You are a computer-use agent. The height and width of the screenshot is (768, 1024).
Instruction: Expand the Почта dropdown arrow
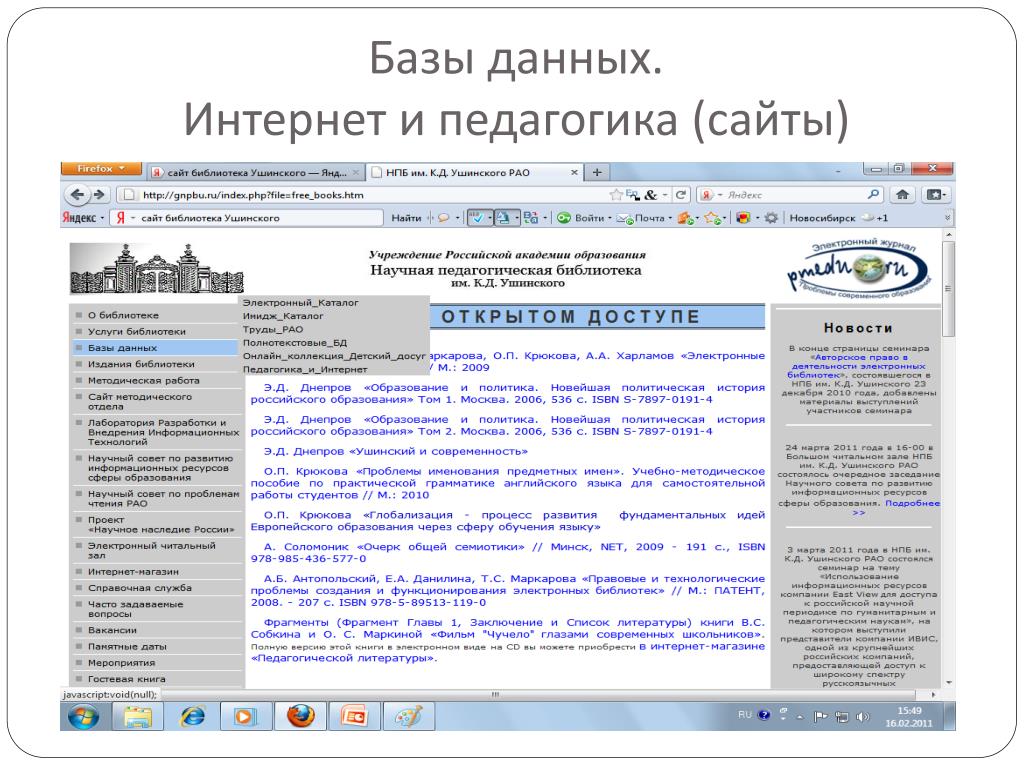click(x=670, y=218)
